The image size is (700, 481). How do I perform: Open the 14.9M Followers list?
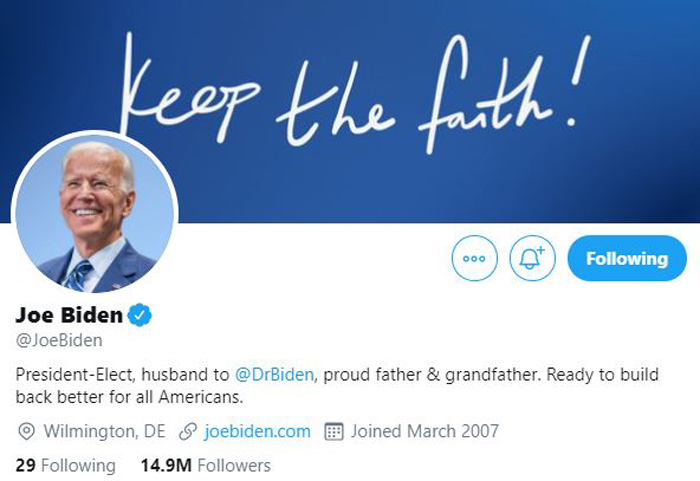click(205, 465)
